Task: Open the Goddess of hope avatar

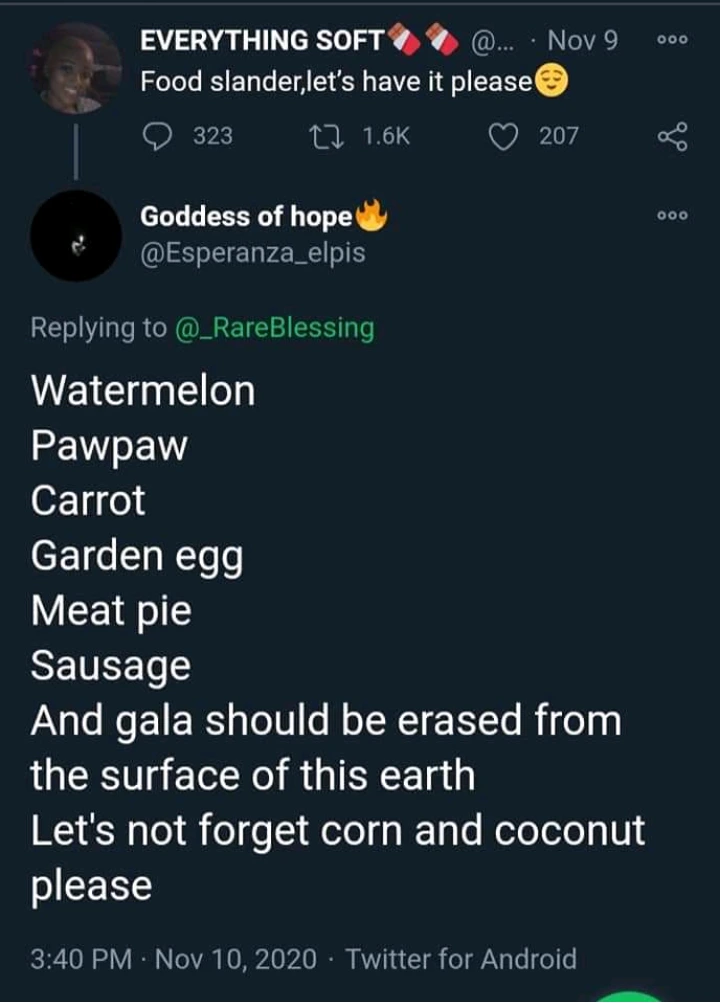Action: click(76, 235)
